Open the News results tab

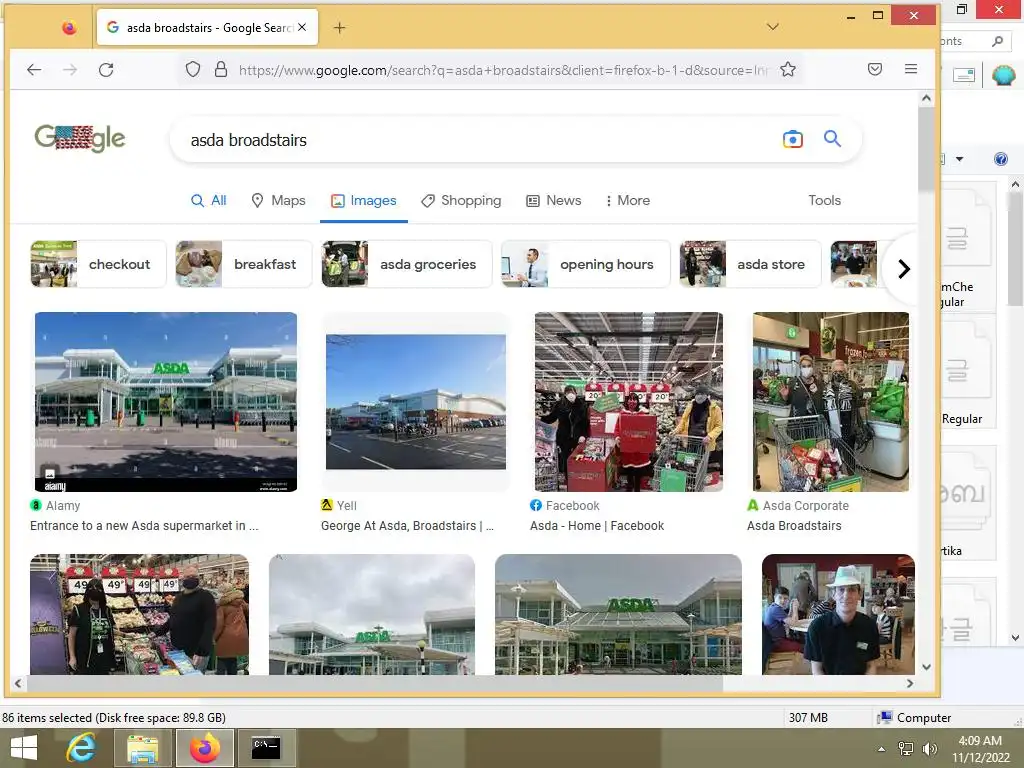(x=554, y=200)
